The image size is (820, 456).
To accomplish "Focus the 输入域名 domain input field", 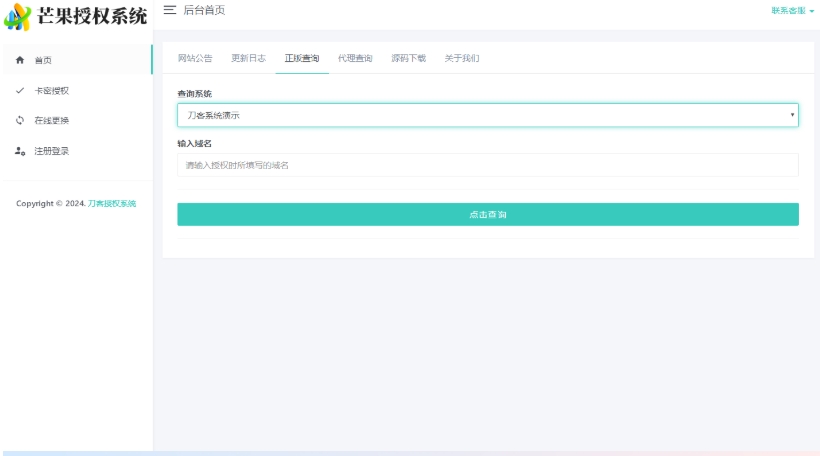I will click(x=487, y=165).
